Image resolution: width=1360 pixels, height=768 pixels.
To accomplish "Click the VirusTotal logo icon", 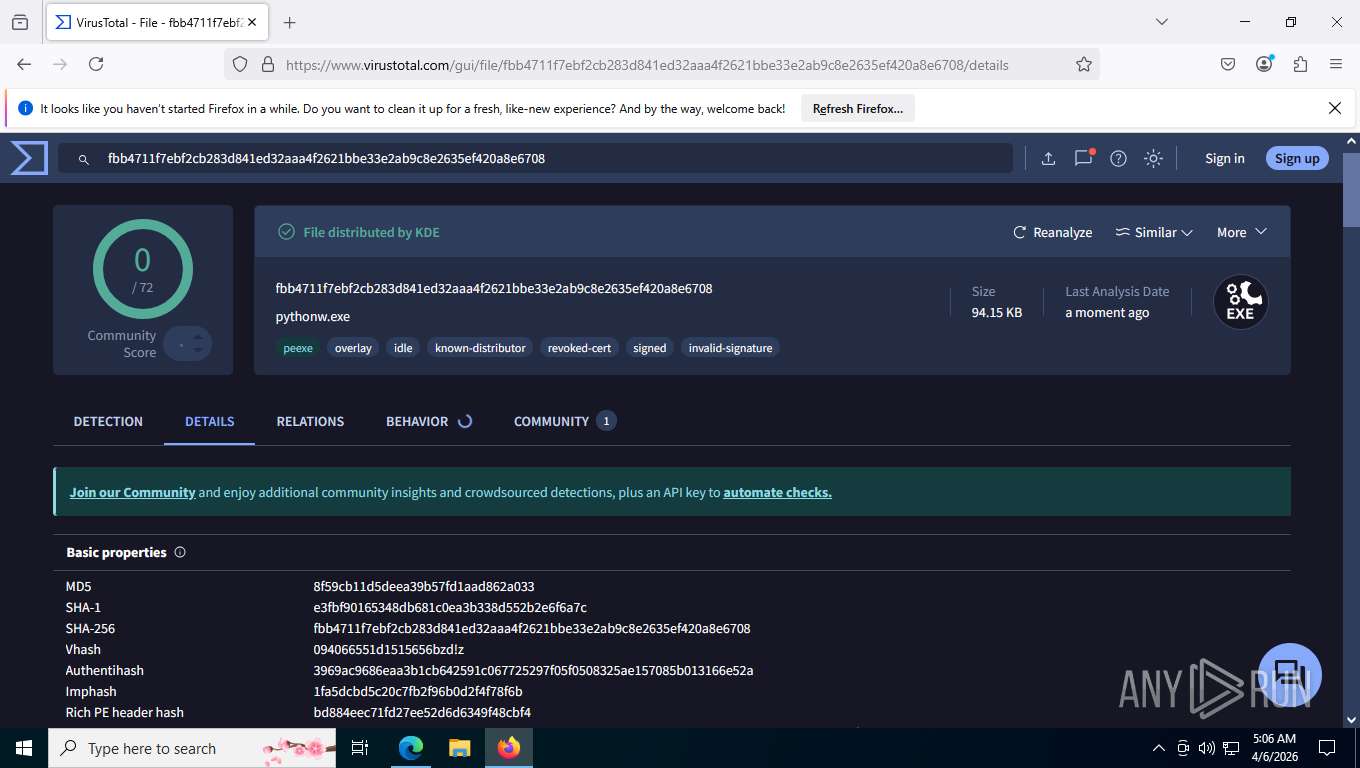I will tap(29, 158).
